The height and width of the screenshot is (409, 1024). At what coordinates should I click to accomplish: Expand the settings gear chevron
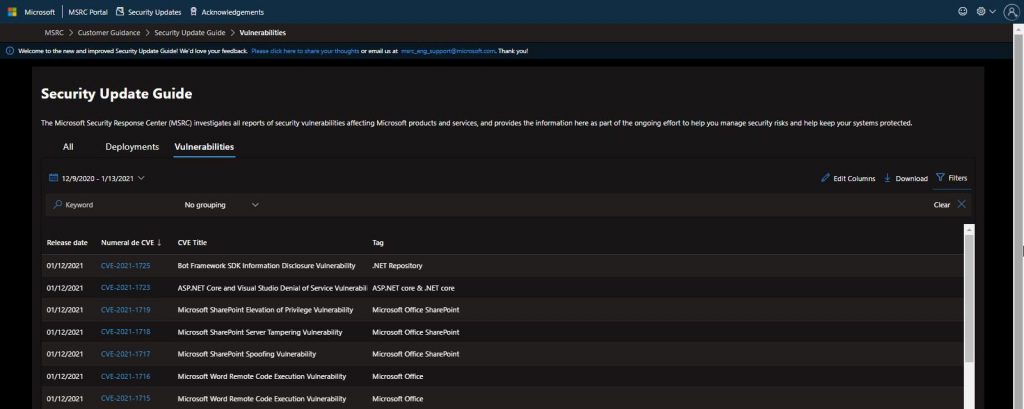coord(993,12)
